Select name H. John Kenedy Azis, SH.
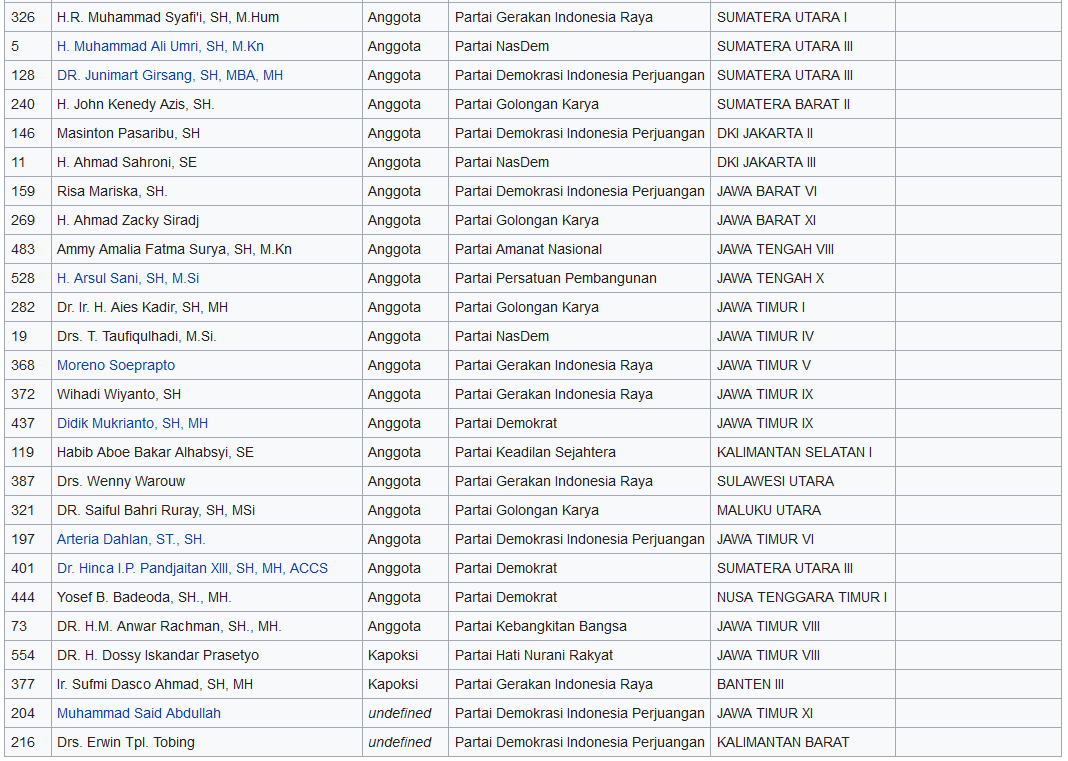Screen dimensions: 1068x761 [x=136, y=104]
